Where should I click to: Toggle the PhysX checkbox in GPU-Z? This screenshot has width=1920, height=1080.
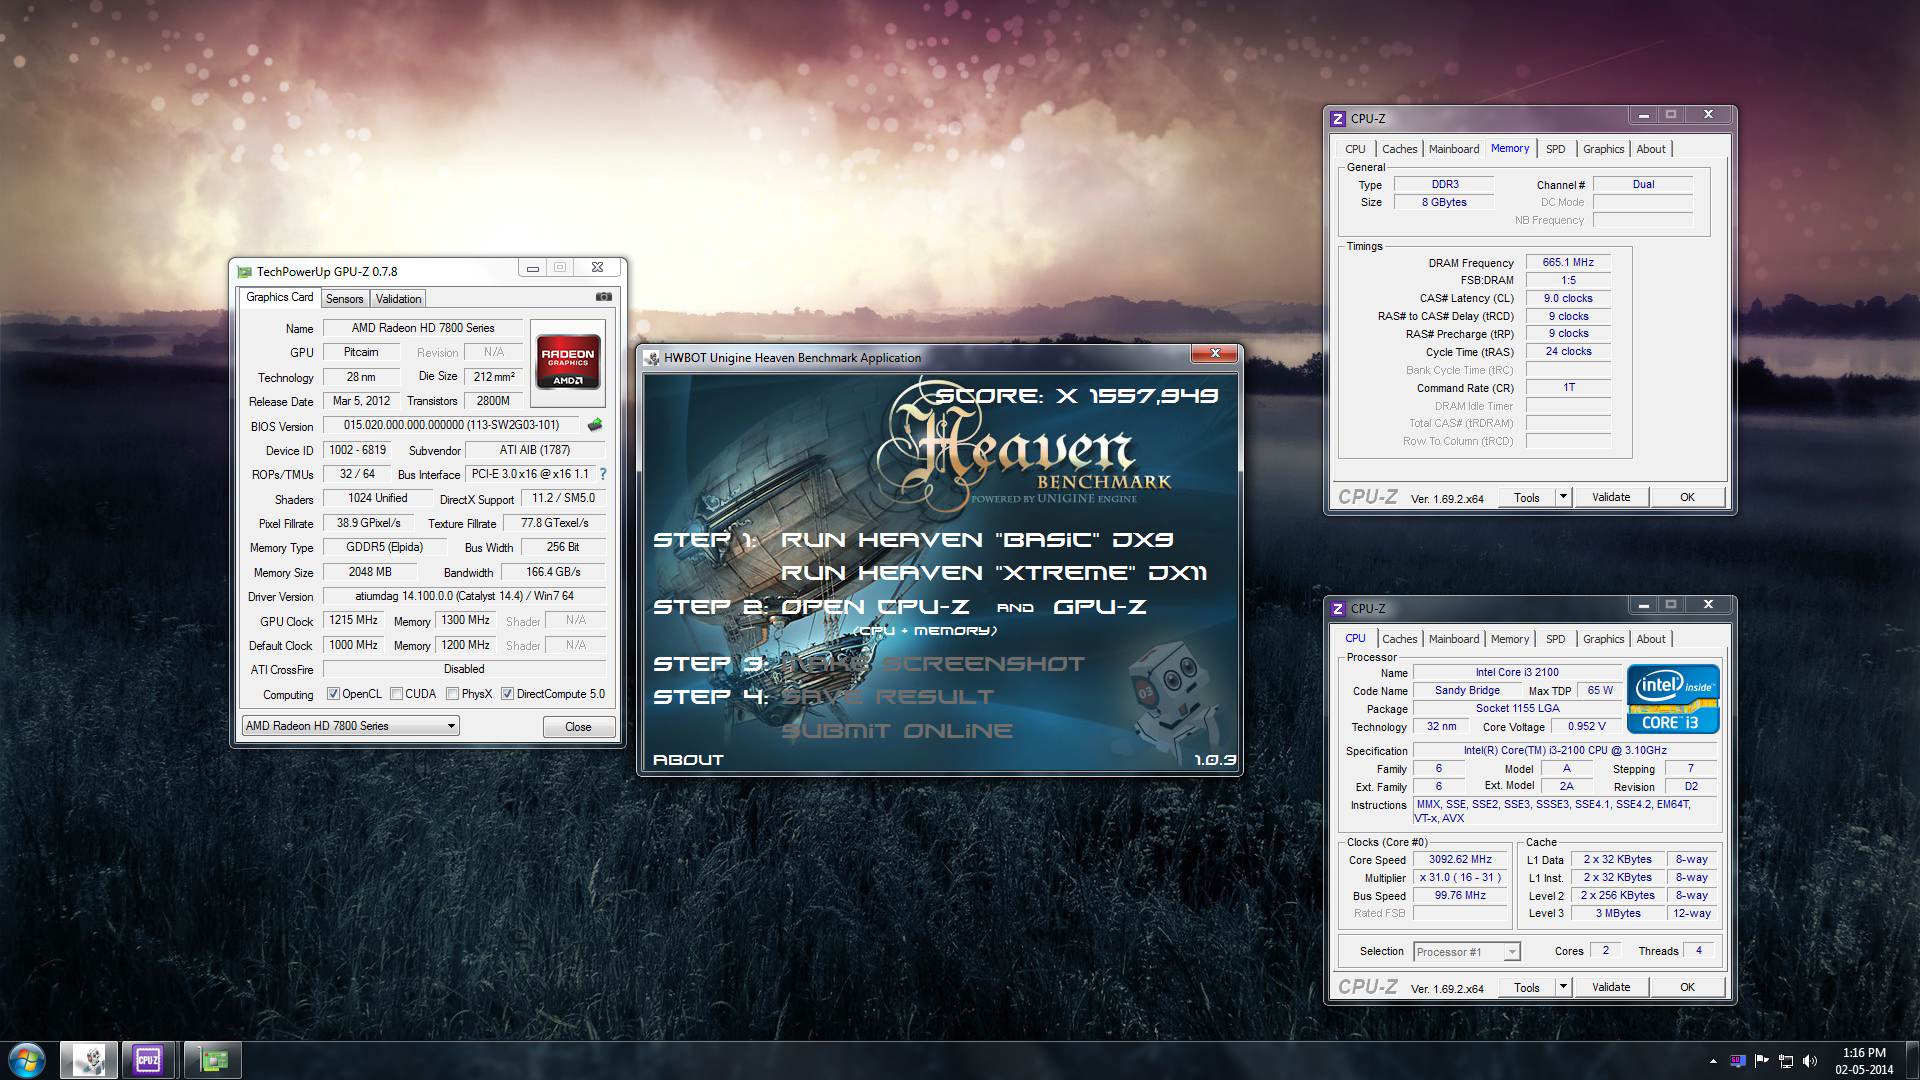tap(452, 694)
